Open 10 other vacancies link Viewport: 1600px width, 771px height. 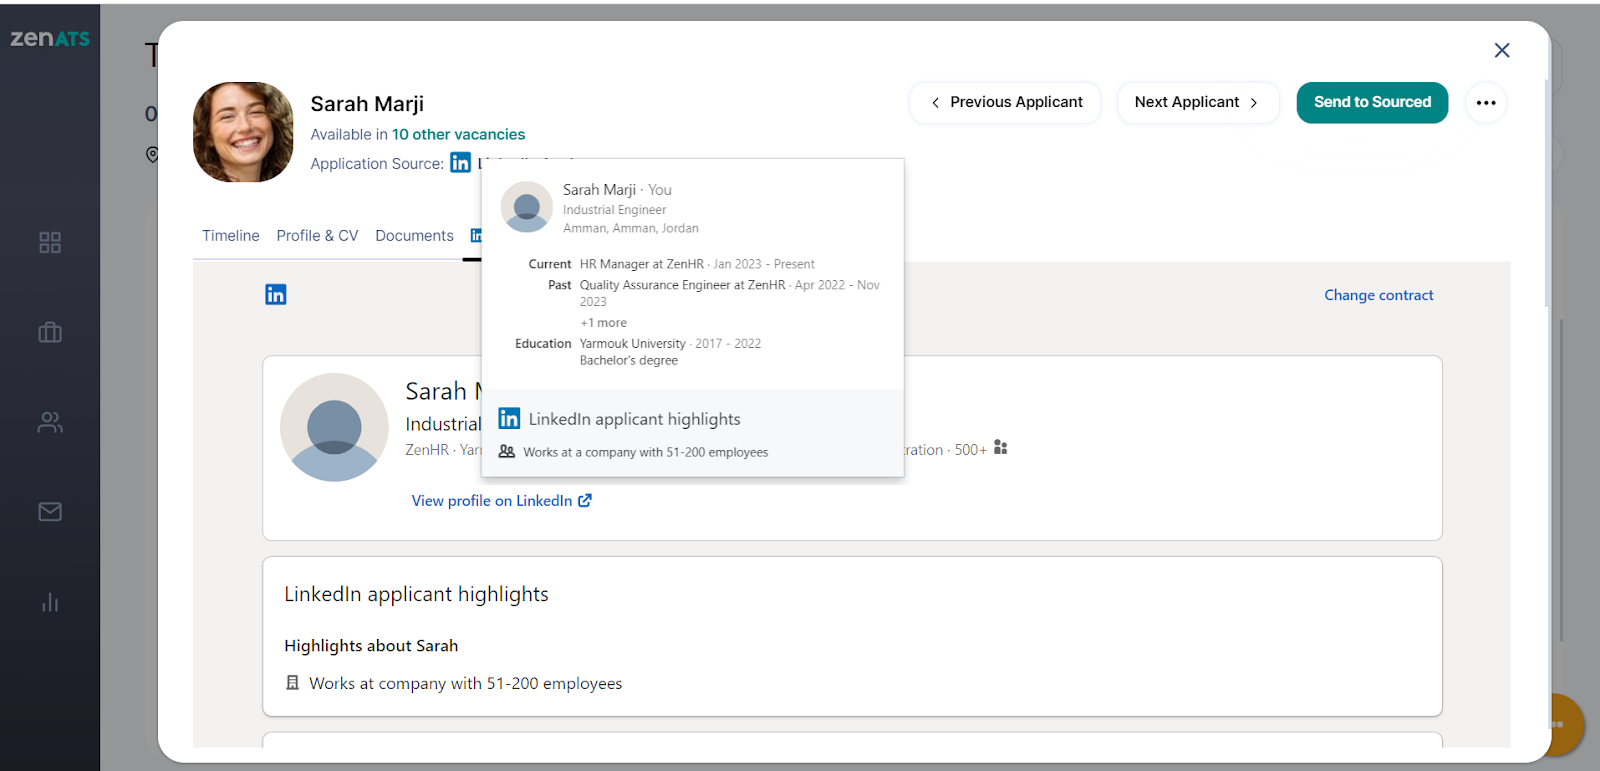tap(458, 134)
